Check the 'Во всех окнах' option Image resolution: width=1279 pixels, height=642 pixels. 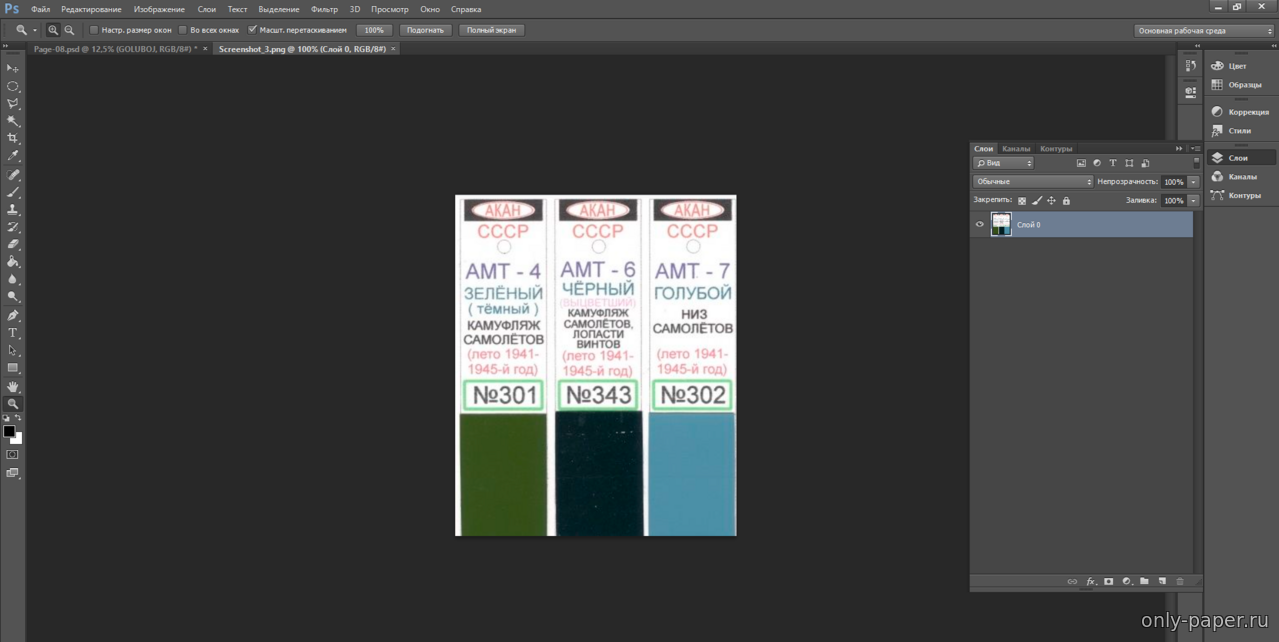coord(183,30)
